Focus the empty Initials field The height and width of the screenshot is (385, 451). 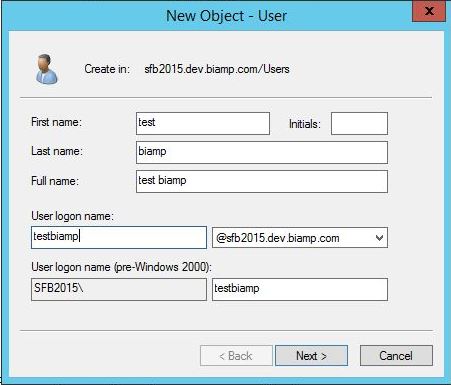[359, 123]
